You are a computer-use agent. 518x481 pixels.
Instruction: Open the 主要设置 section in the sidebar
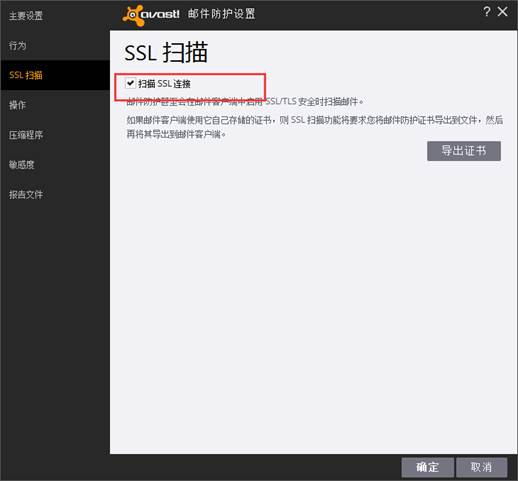point(26,16)
